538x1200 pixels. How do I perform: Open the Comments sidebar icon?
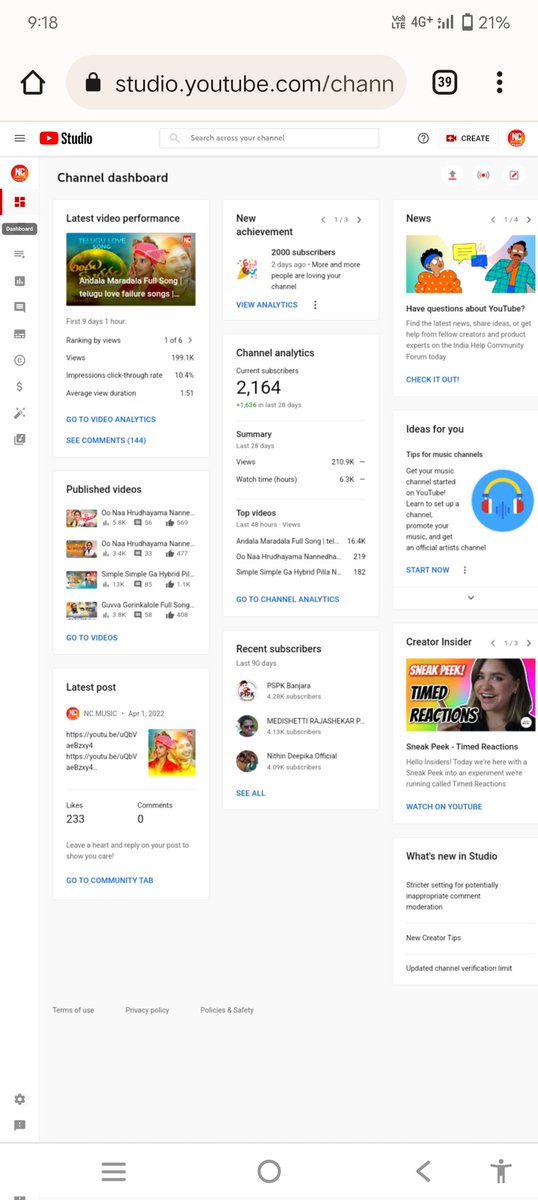click(x=19, y=307)
